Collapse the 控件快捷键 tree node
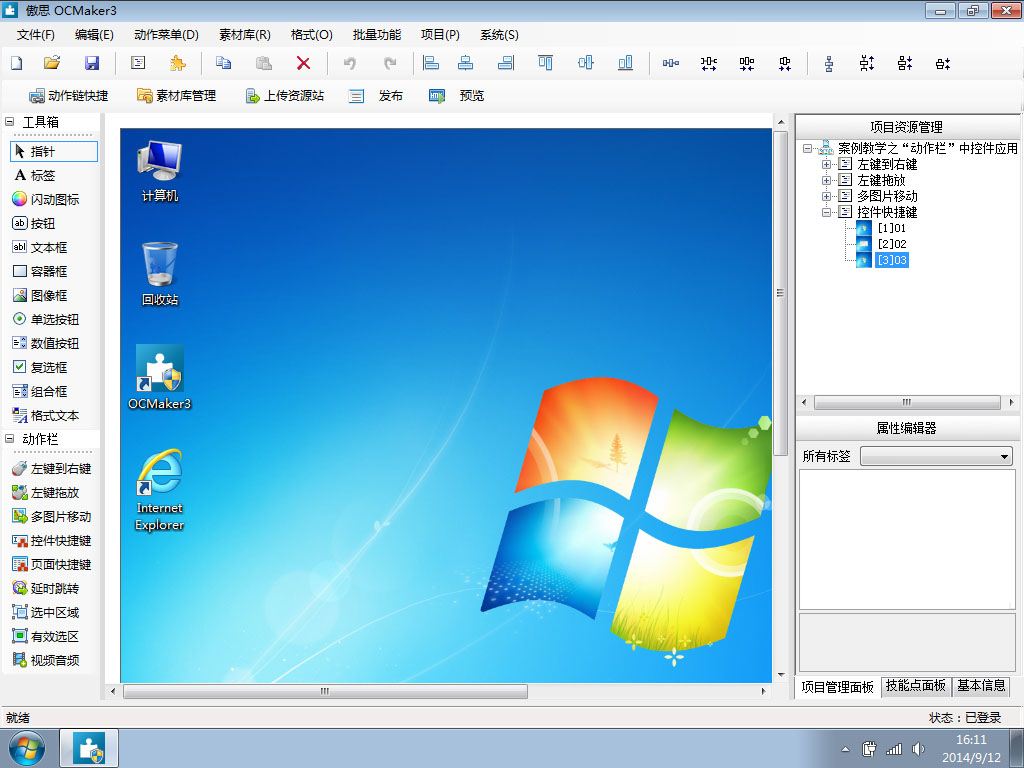The width and height of the screenshot is (1024, 768). [x=826, y=212]
